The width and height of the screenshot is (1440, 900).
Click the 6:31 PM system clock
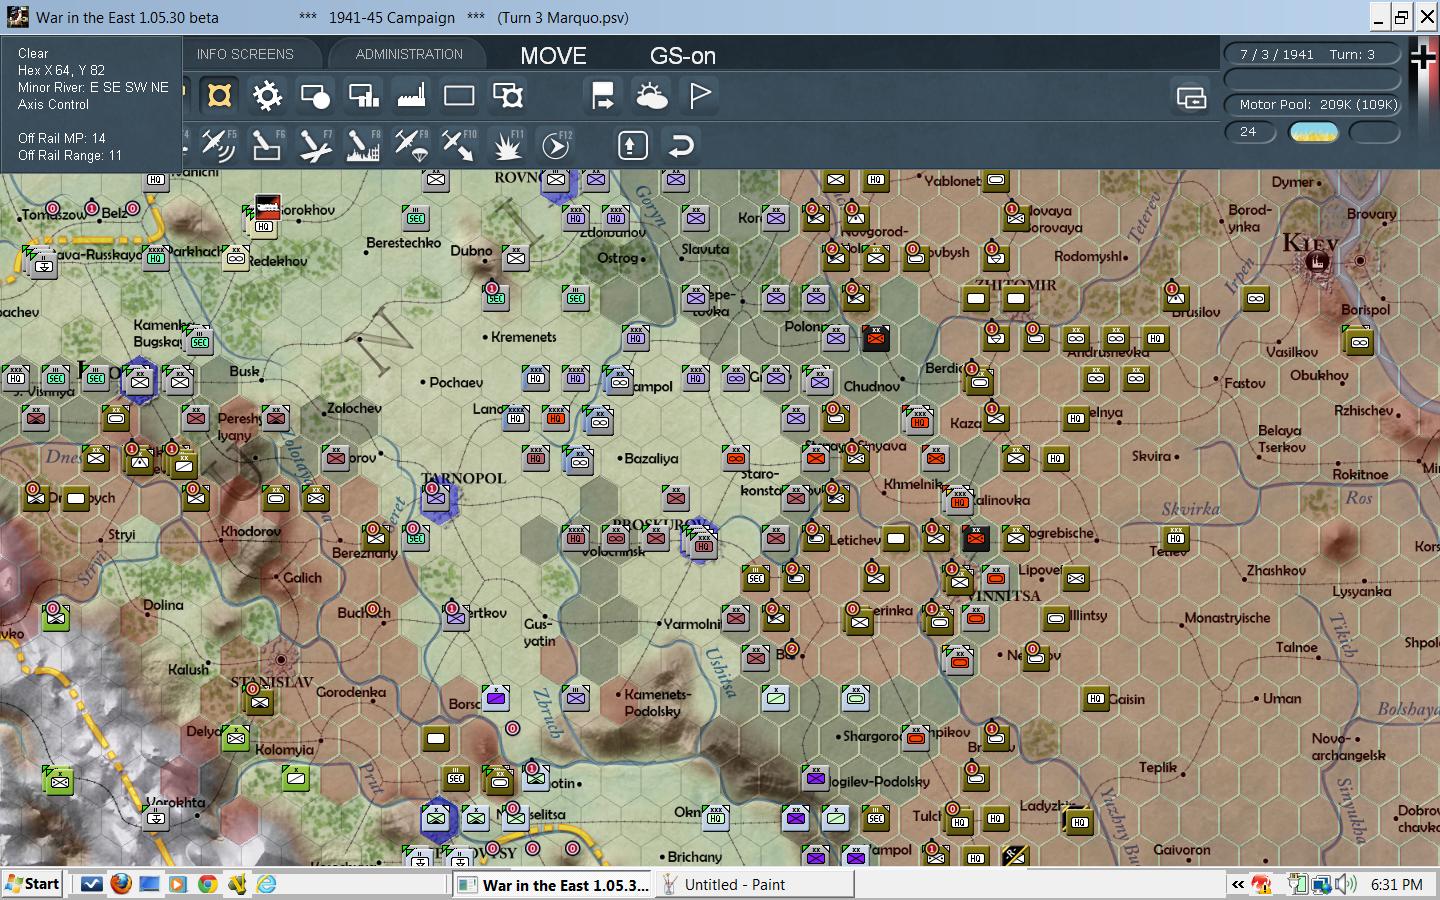(x=1397, y=885)
